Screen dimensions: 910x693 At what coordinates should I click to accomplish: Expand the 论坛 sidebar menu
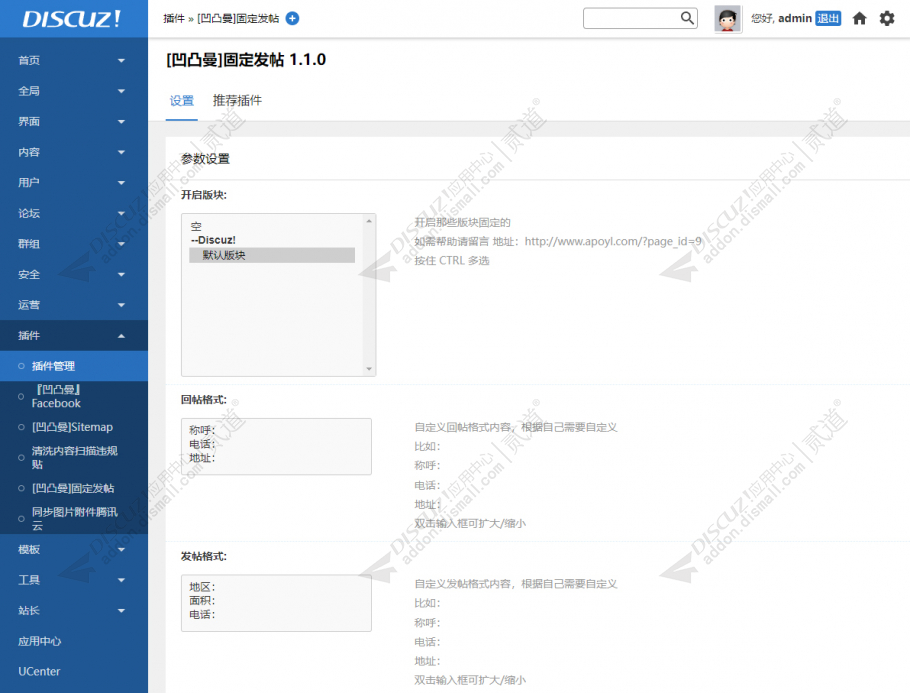click(x=74, y=213)
